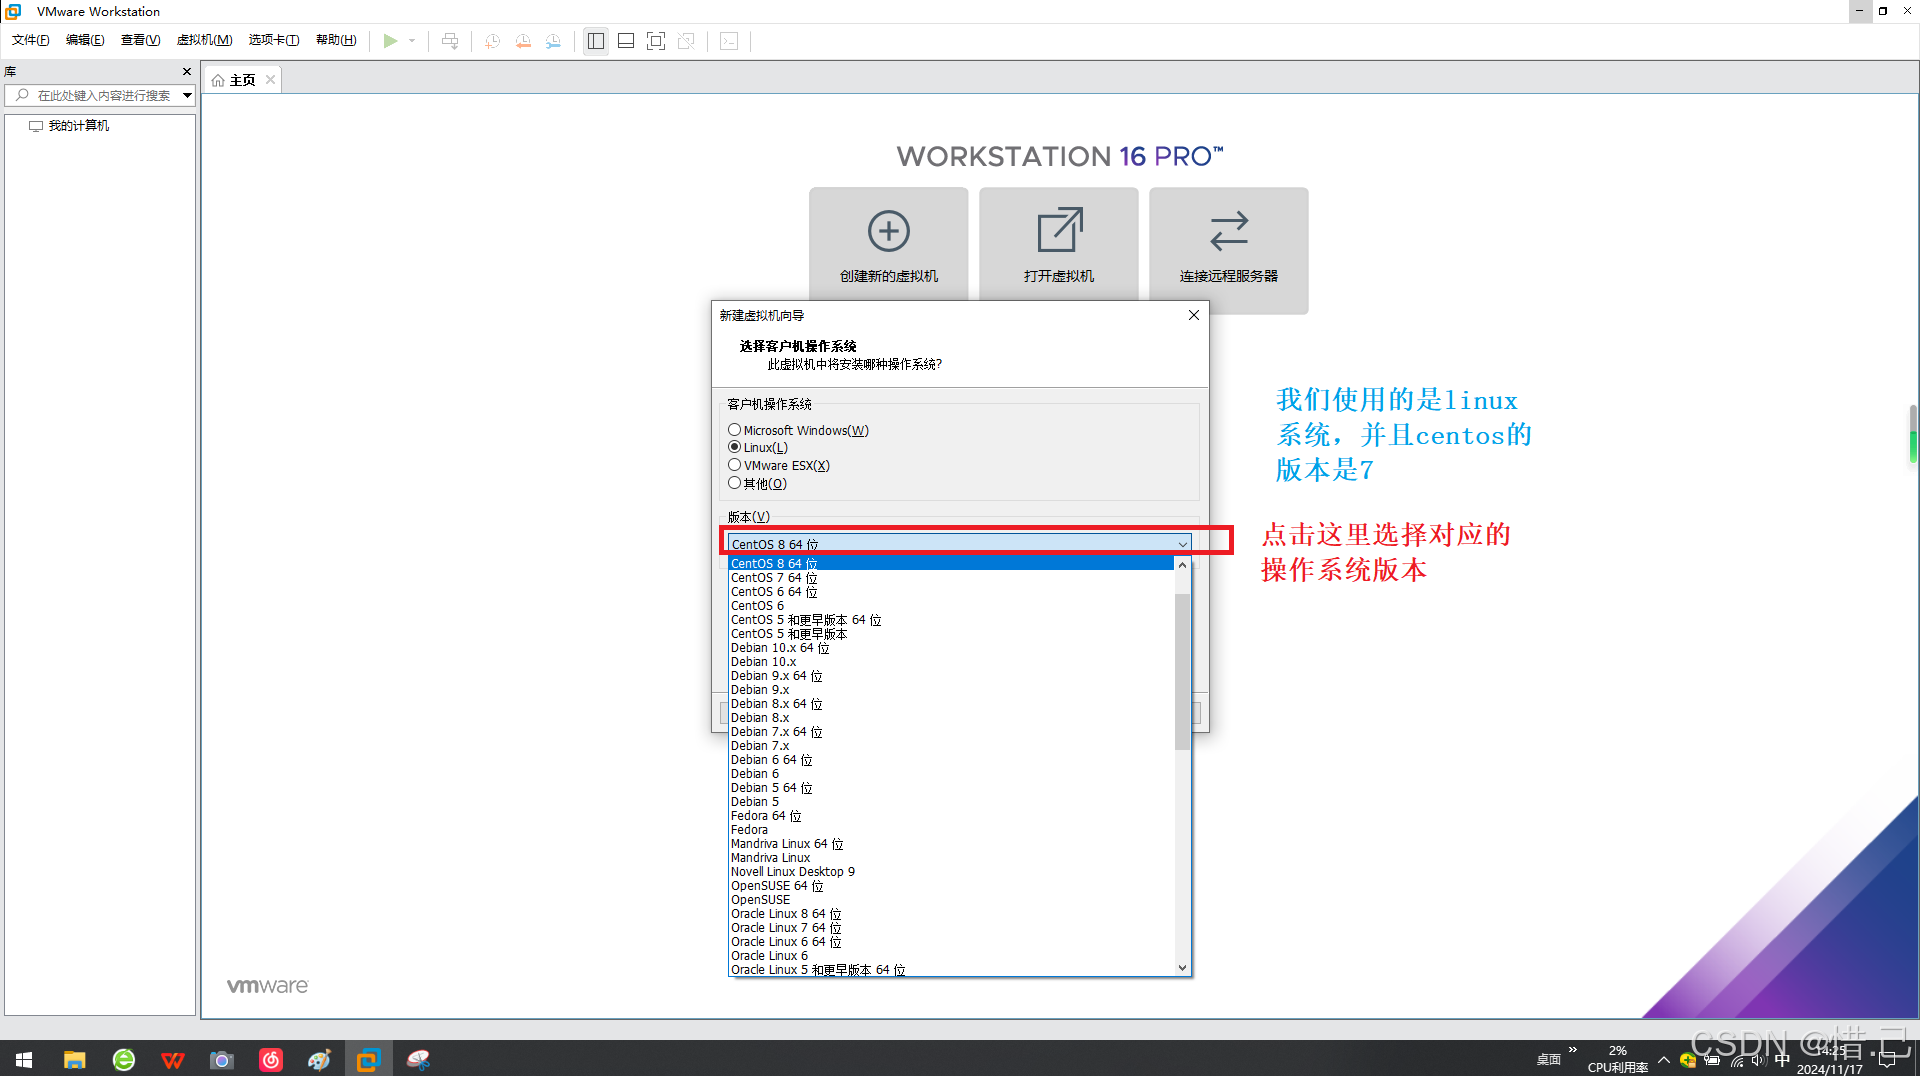
Task: Toggle the show library sidebar icon
Action: tap(596, 41)
